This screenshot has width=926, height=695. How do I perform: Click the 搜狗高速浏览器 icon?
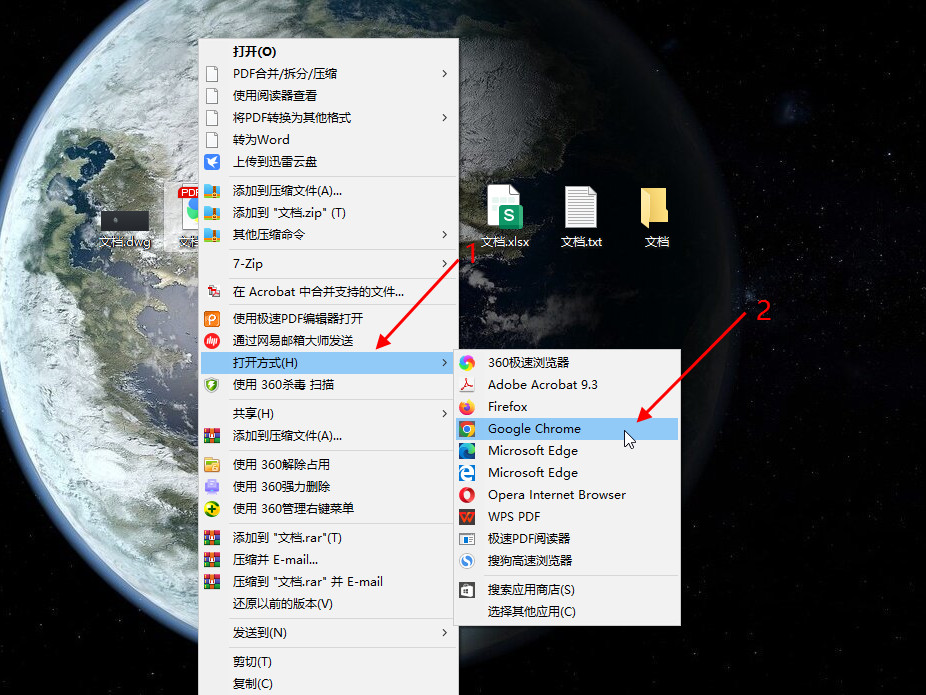pyautogui.click(x=467, y=561)
